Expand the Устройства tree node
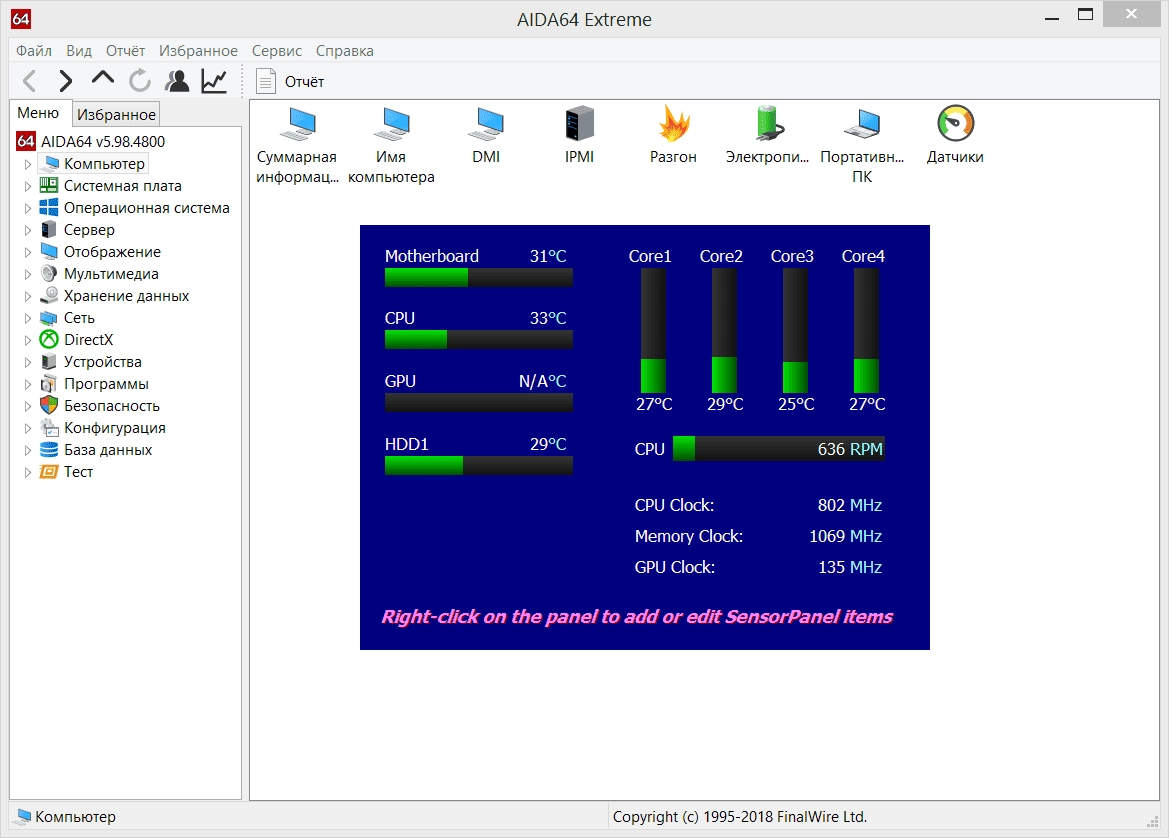This screenshot has height=838, width=1169. 28,362
